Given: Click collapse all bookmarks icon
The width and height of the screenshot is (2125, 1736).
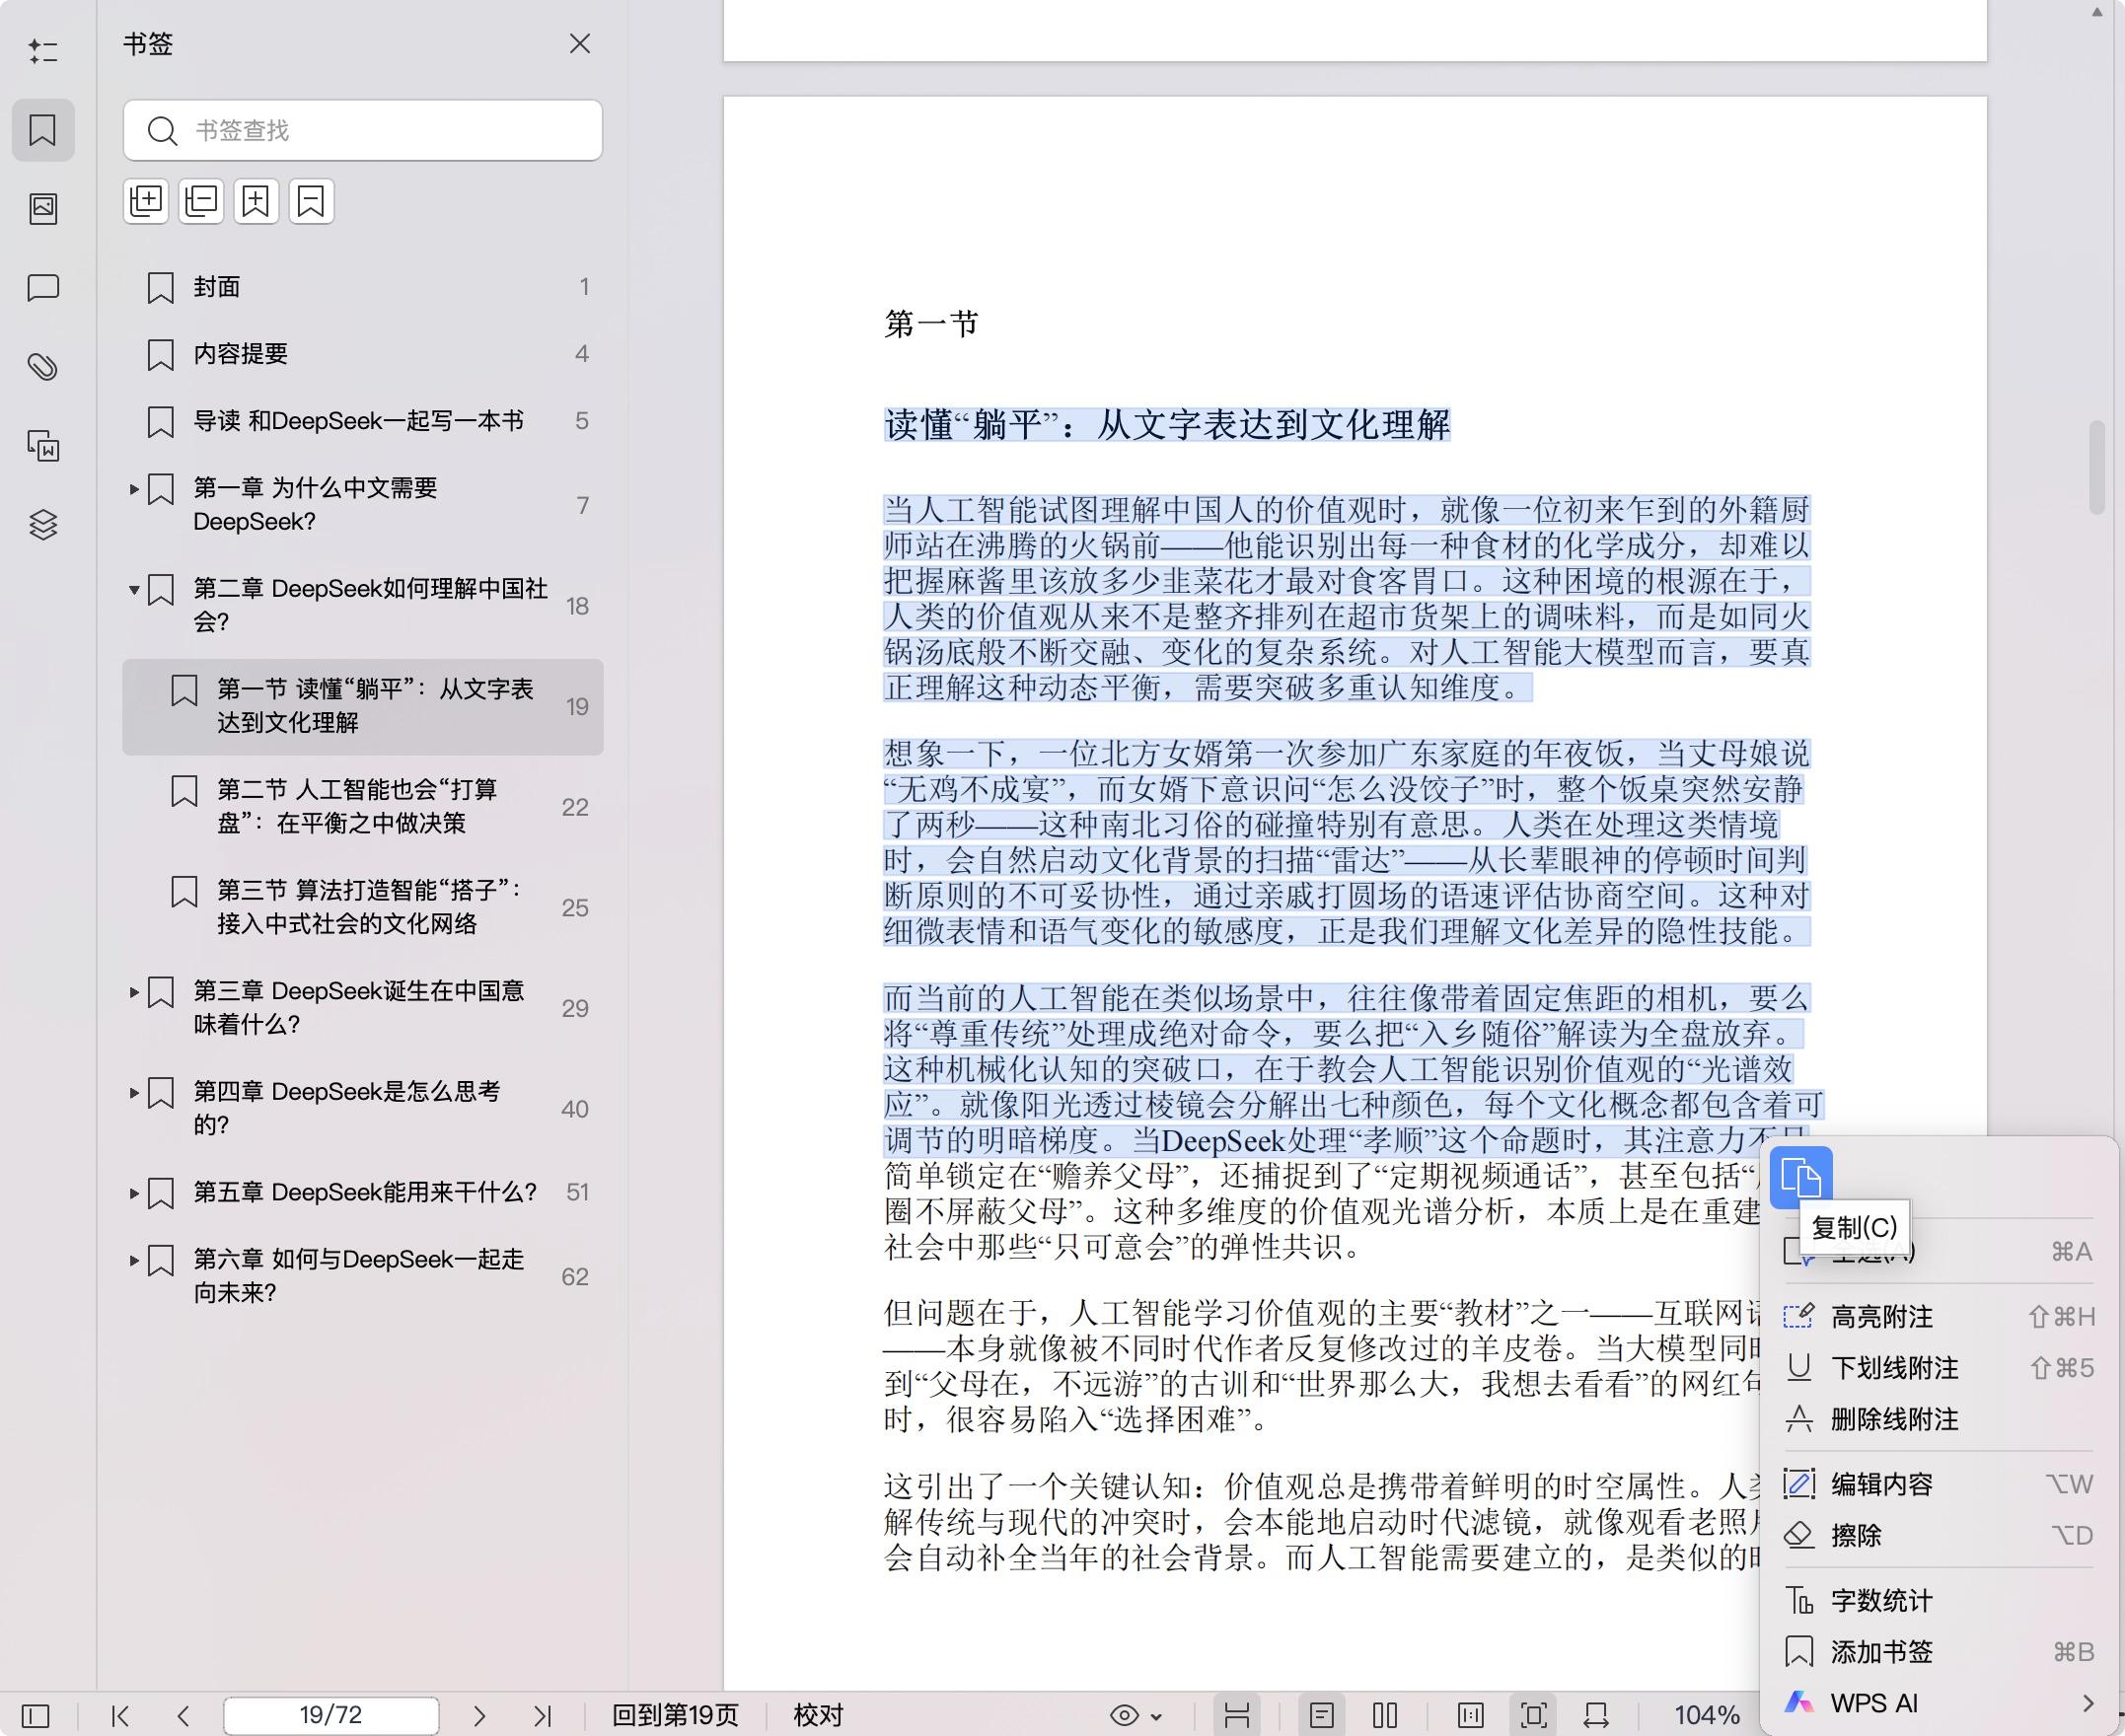Looking at the screenshot, I should pyautogui.click(x=201, y=201).
